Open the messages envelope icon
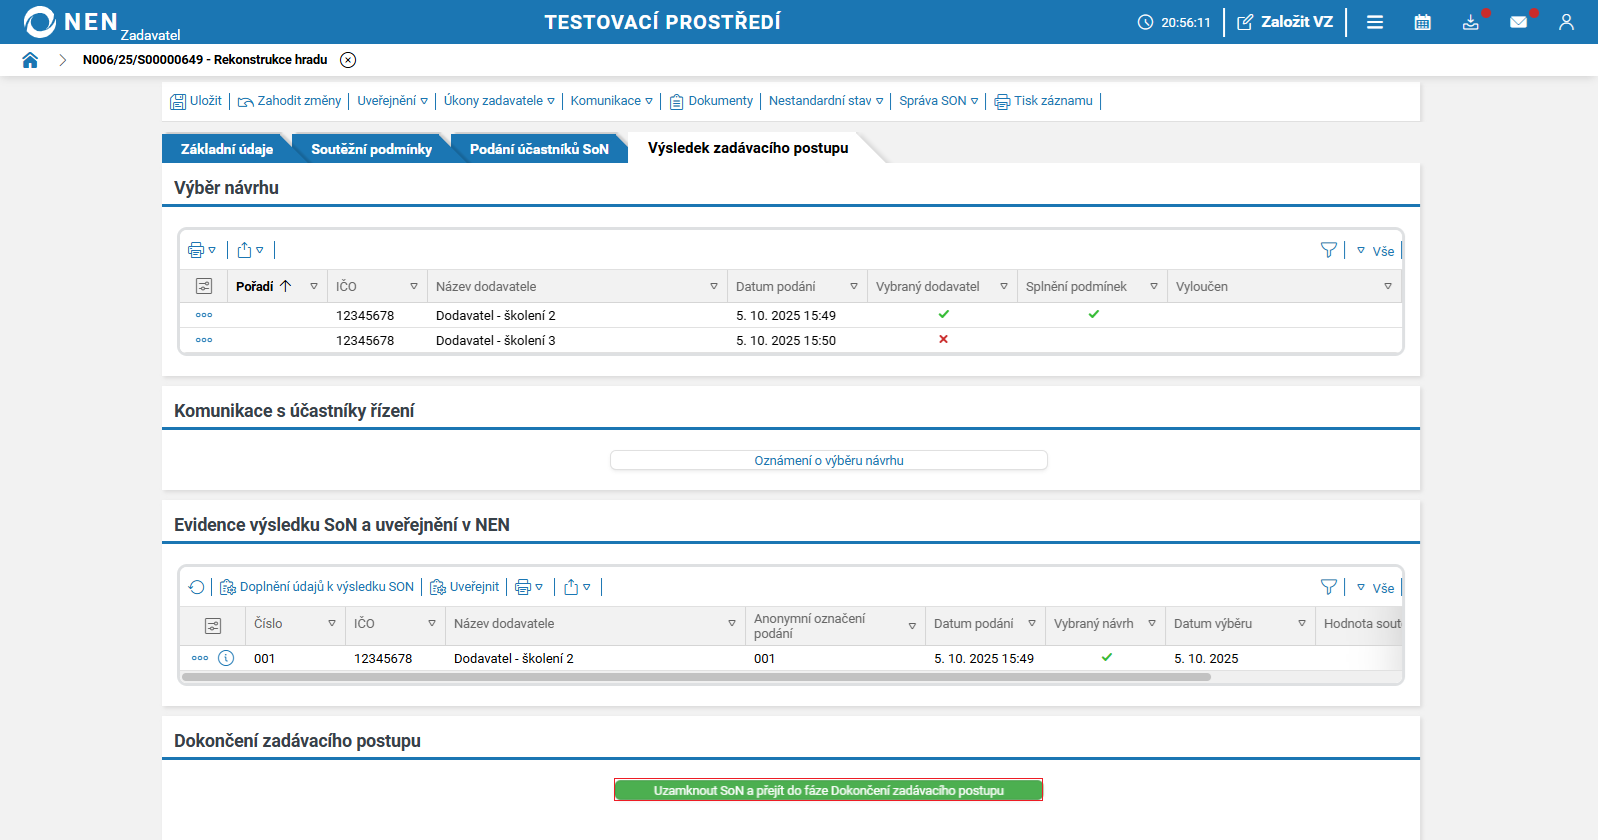 pyautogui.click(x=1518, y=22)
